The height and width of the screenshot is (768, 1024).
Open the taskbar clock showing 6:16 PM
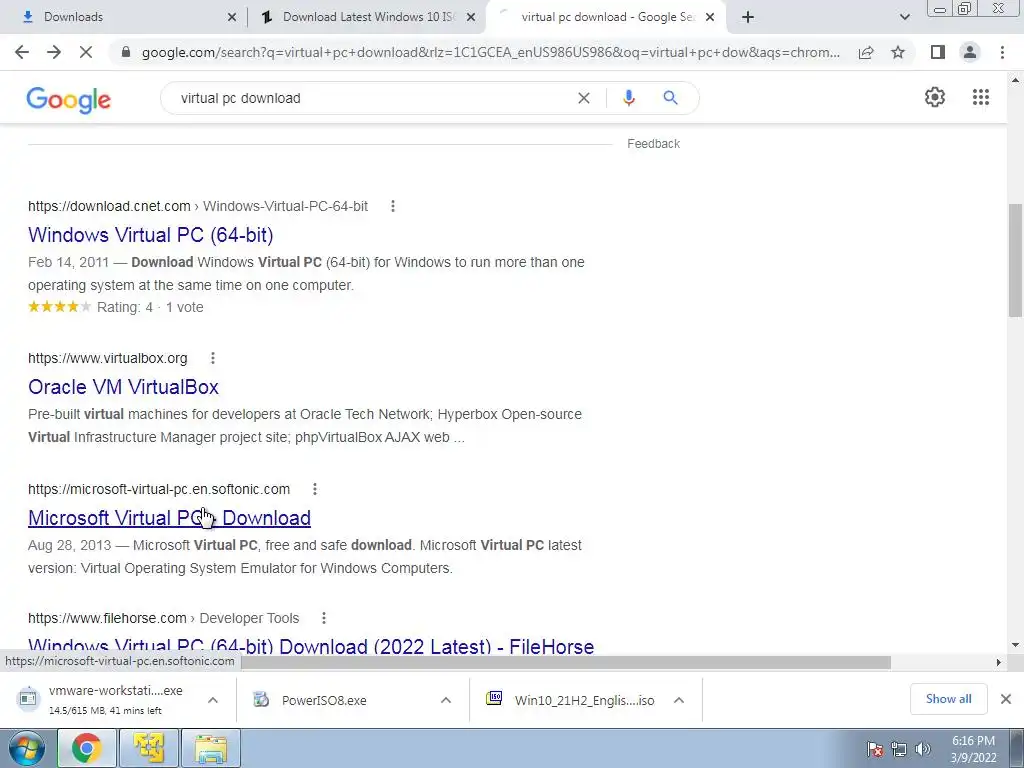click(973, 749)
